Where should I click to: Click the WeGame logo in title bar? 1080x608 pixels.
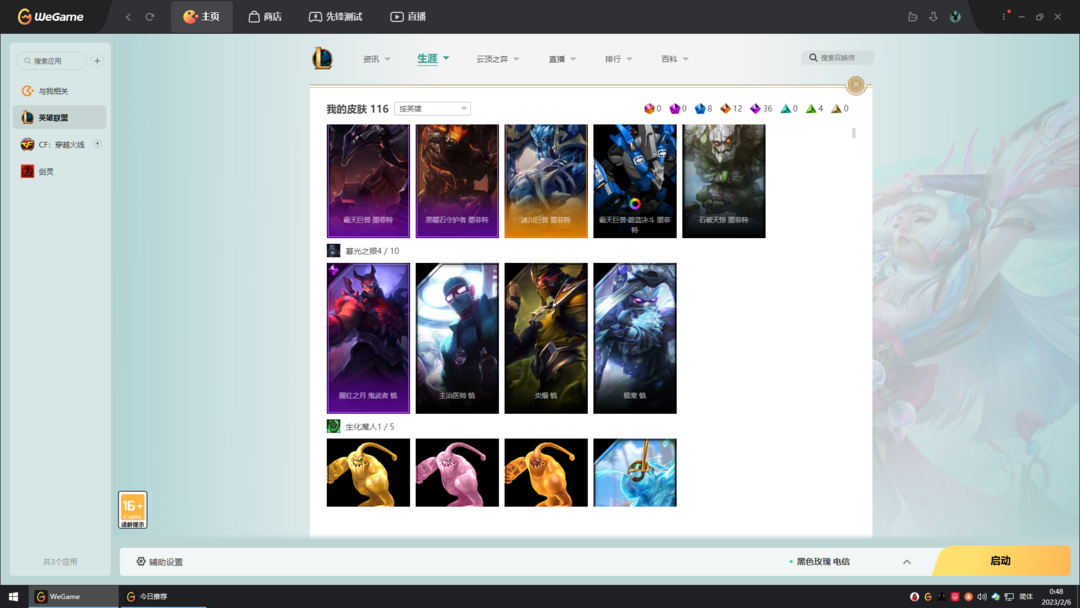[x=50, y=17]
